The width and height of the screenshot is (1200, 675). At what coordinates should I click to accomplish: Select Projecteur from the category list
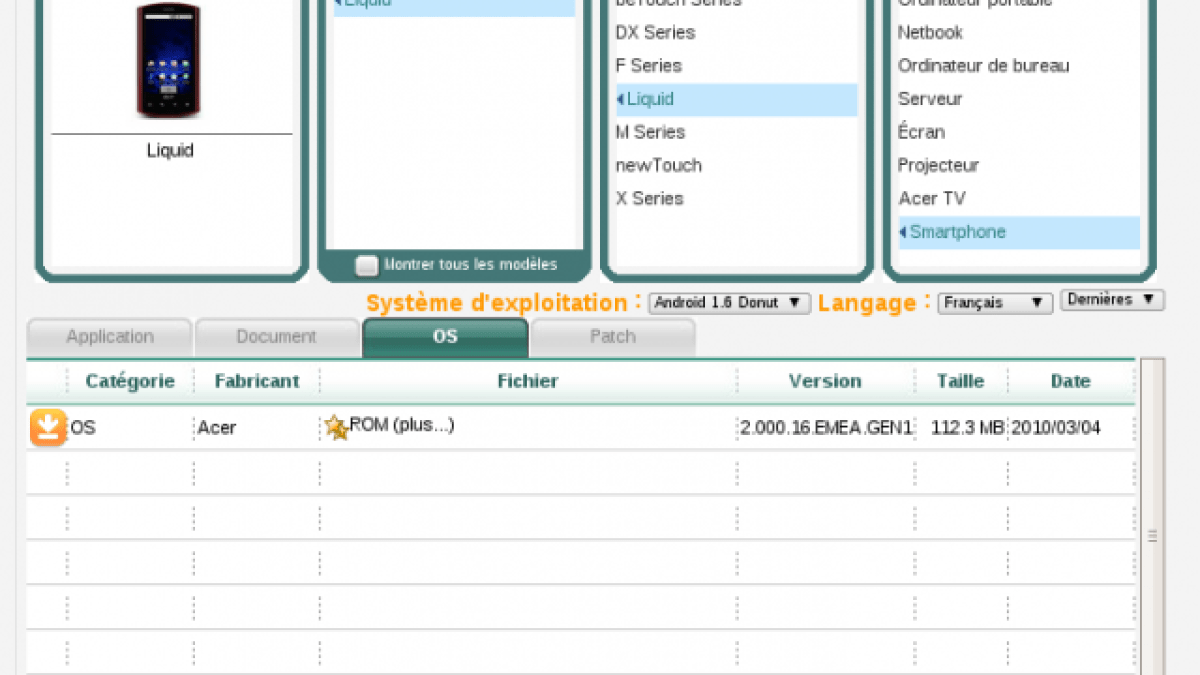click(x=938, y=165)
